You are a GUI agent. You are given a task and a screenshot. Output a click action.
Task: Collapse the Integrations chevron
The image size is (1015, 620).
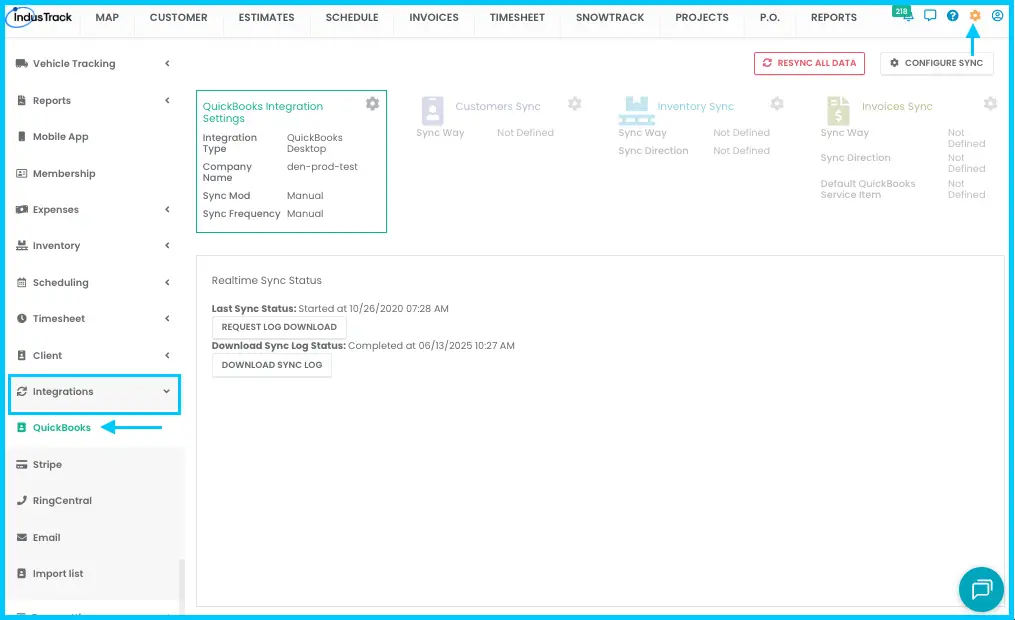tap(166, 392)
